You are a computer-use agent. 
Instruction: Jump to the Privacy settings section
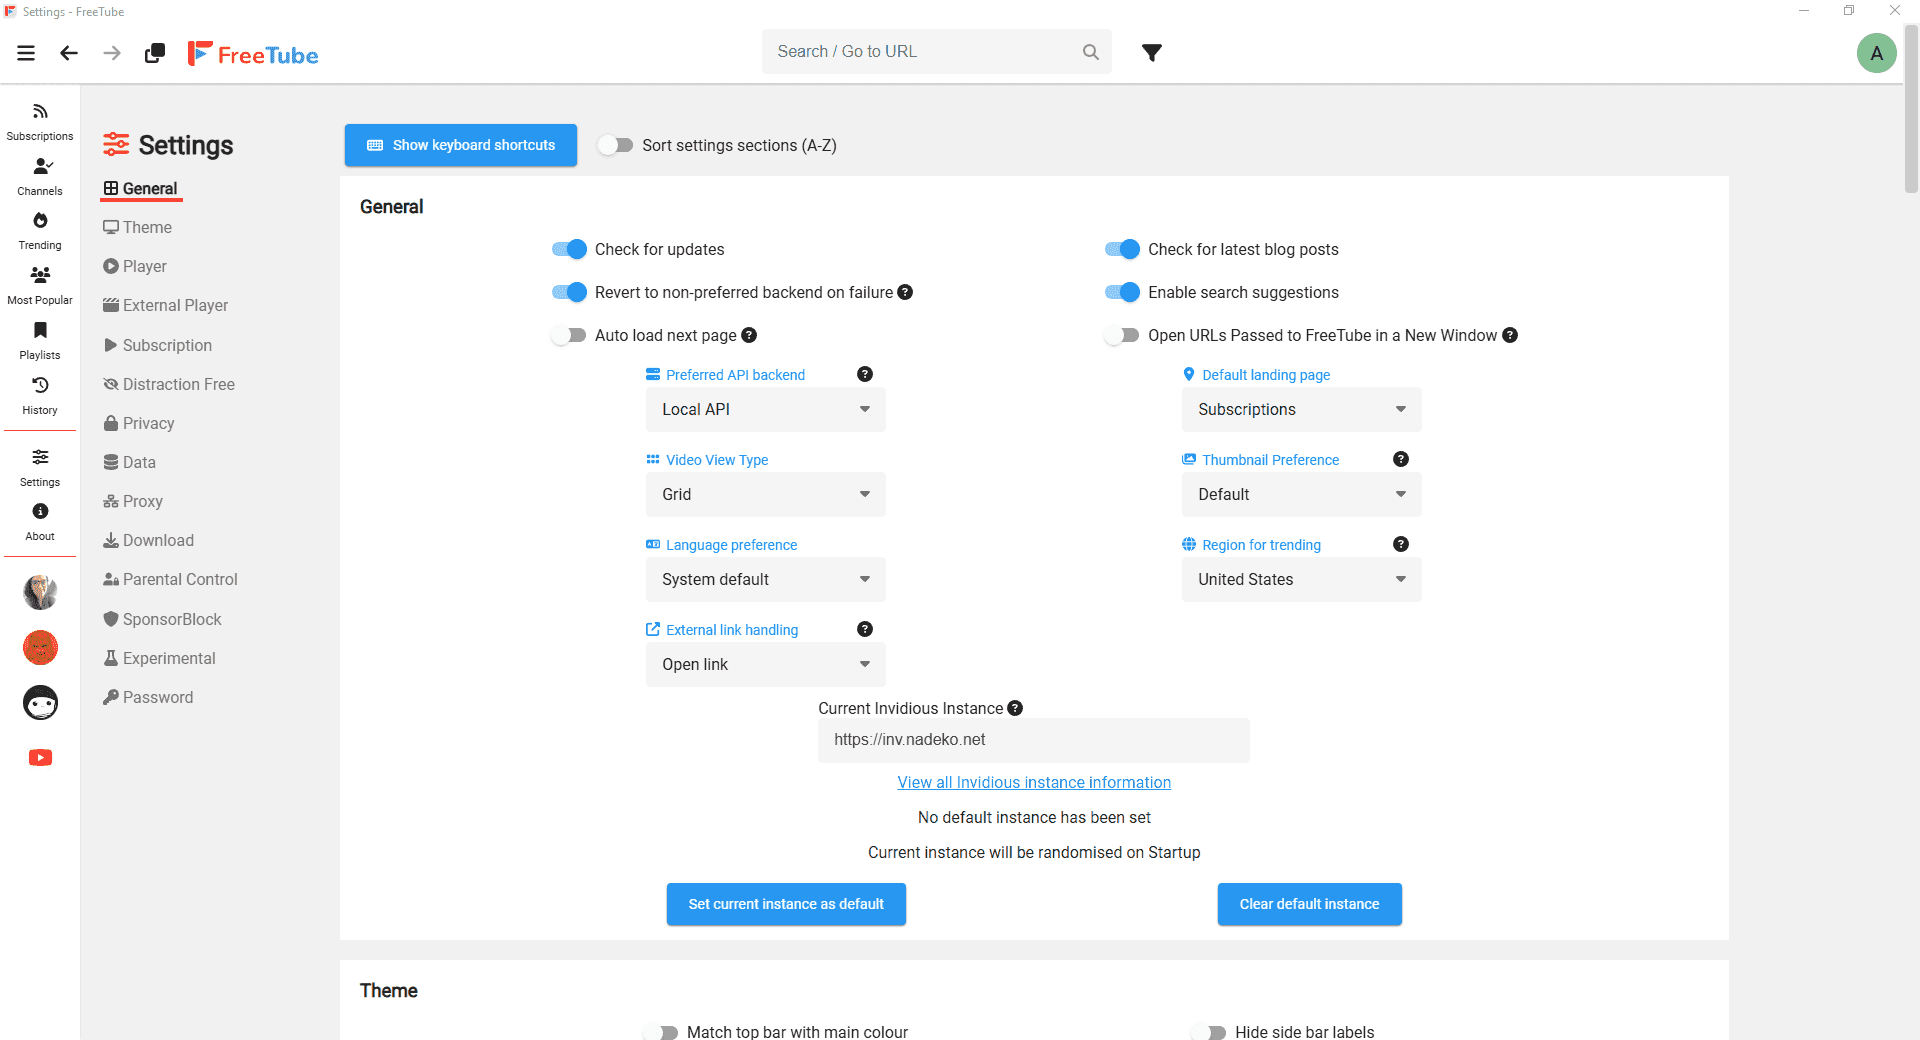click(148, 423)
